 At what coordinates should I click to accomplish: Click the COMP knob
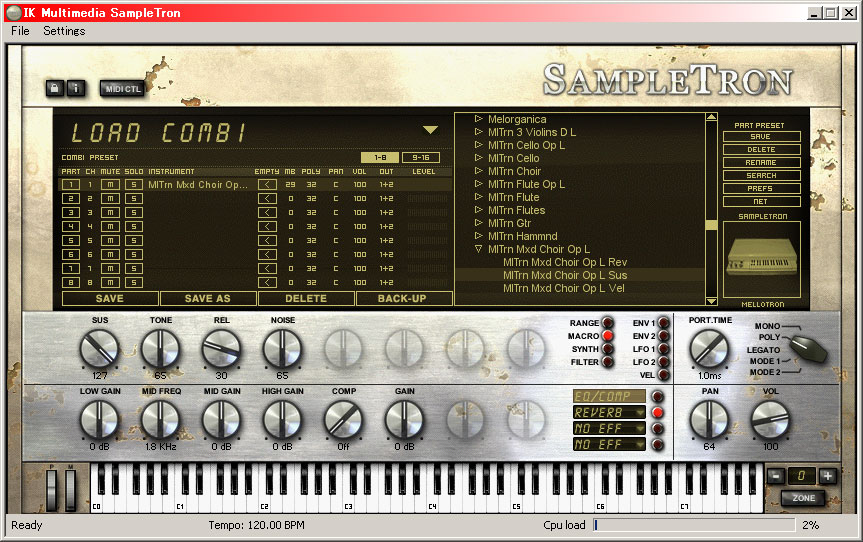pyautogui.click(x=343, y=420)
